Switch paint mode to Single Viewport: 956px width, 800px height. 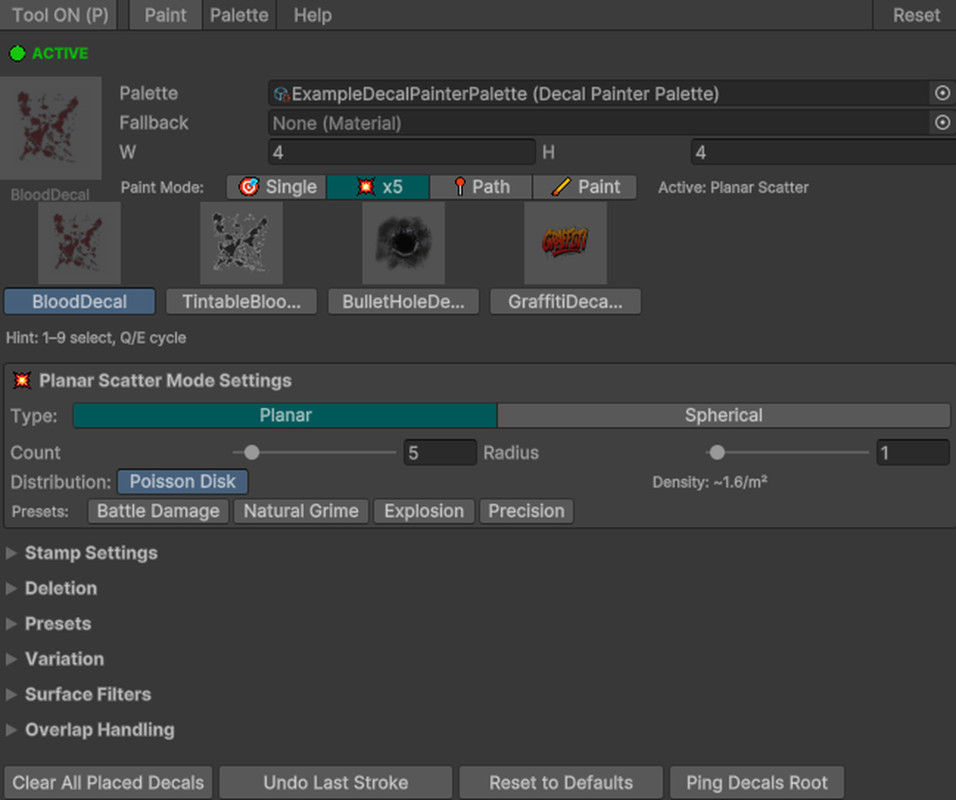click(277, 187)
